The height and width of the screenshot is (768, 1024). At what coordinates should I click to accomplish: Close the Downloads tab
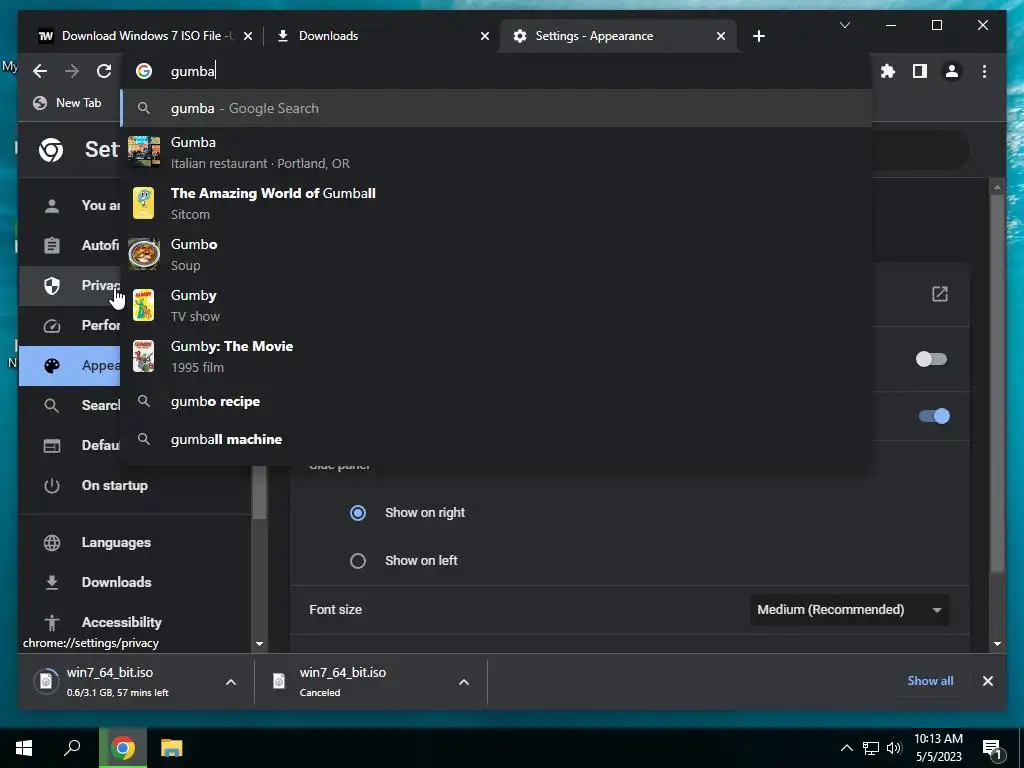coord(485,36)
